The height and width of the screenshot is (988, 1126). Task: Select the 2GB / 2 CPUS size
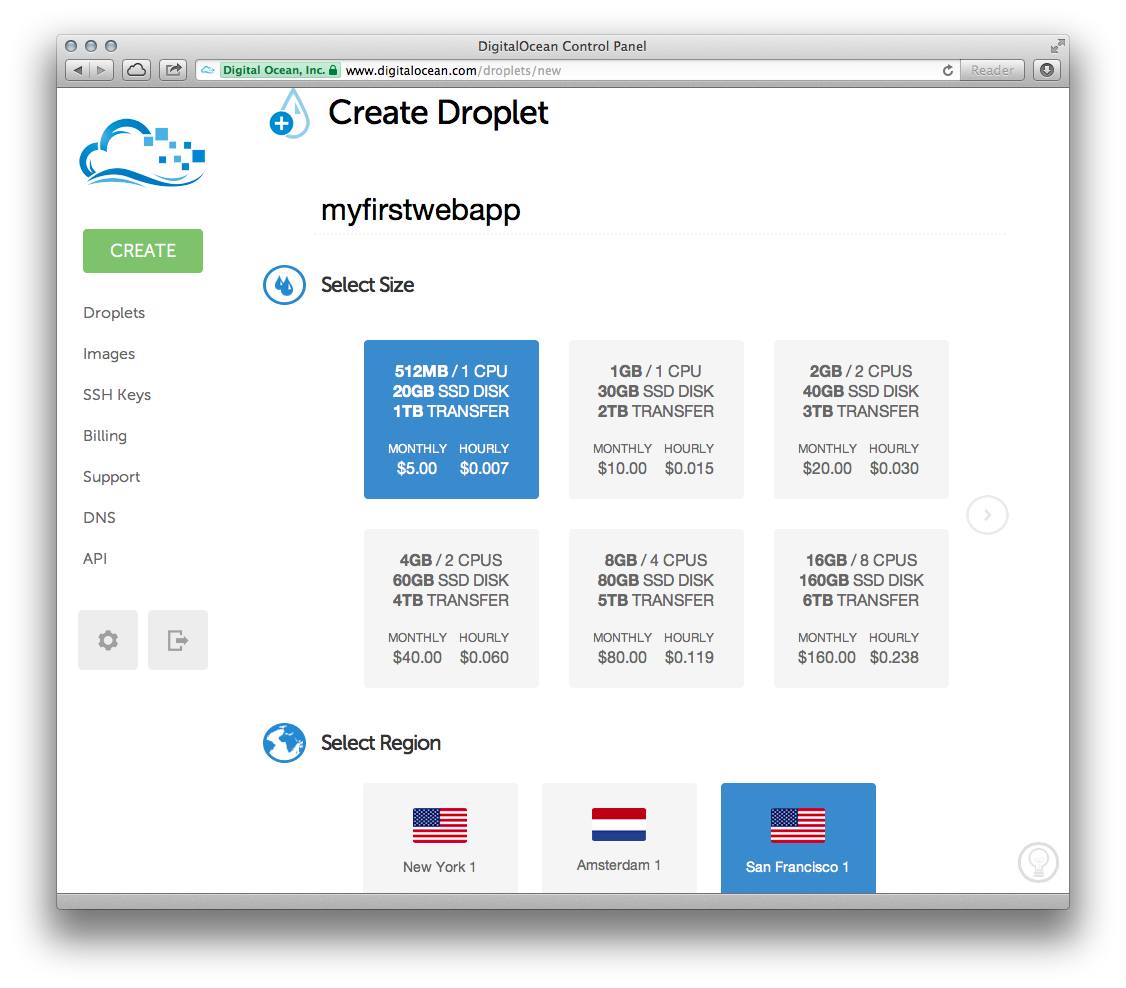tap(861, 419)
